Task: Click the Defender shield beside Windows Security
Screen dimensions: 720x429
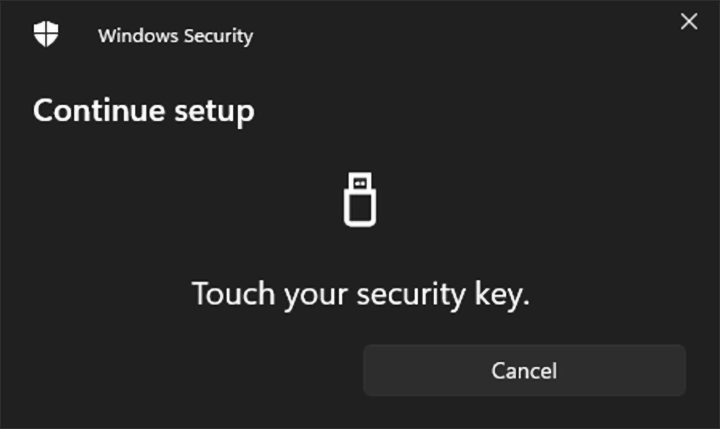Action: coord(46,35)
